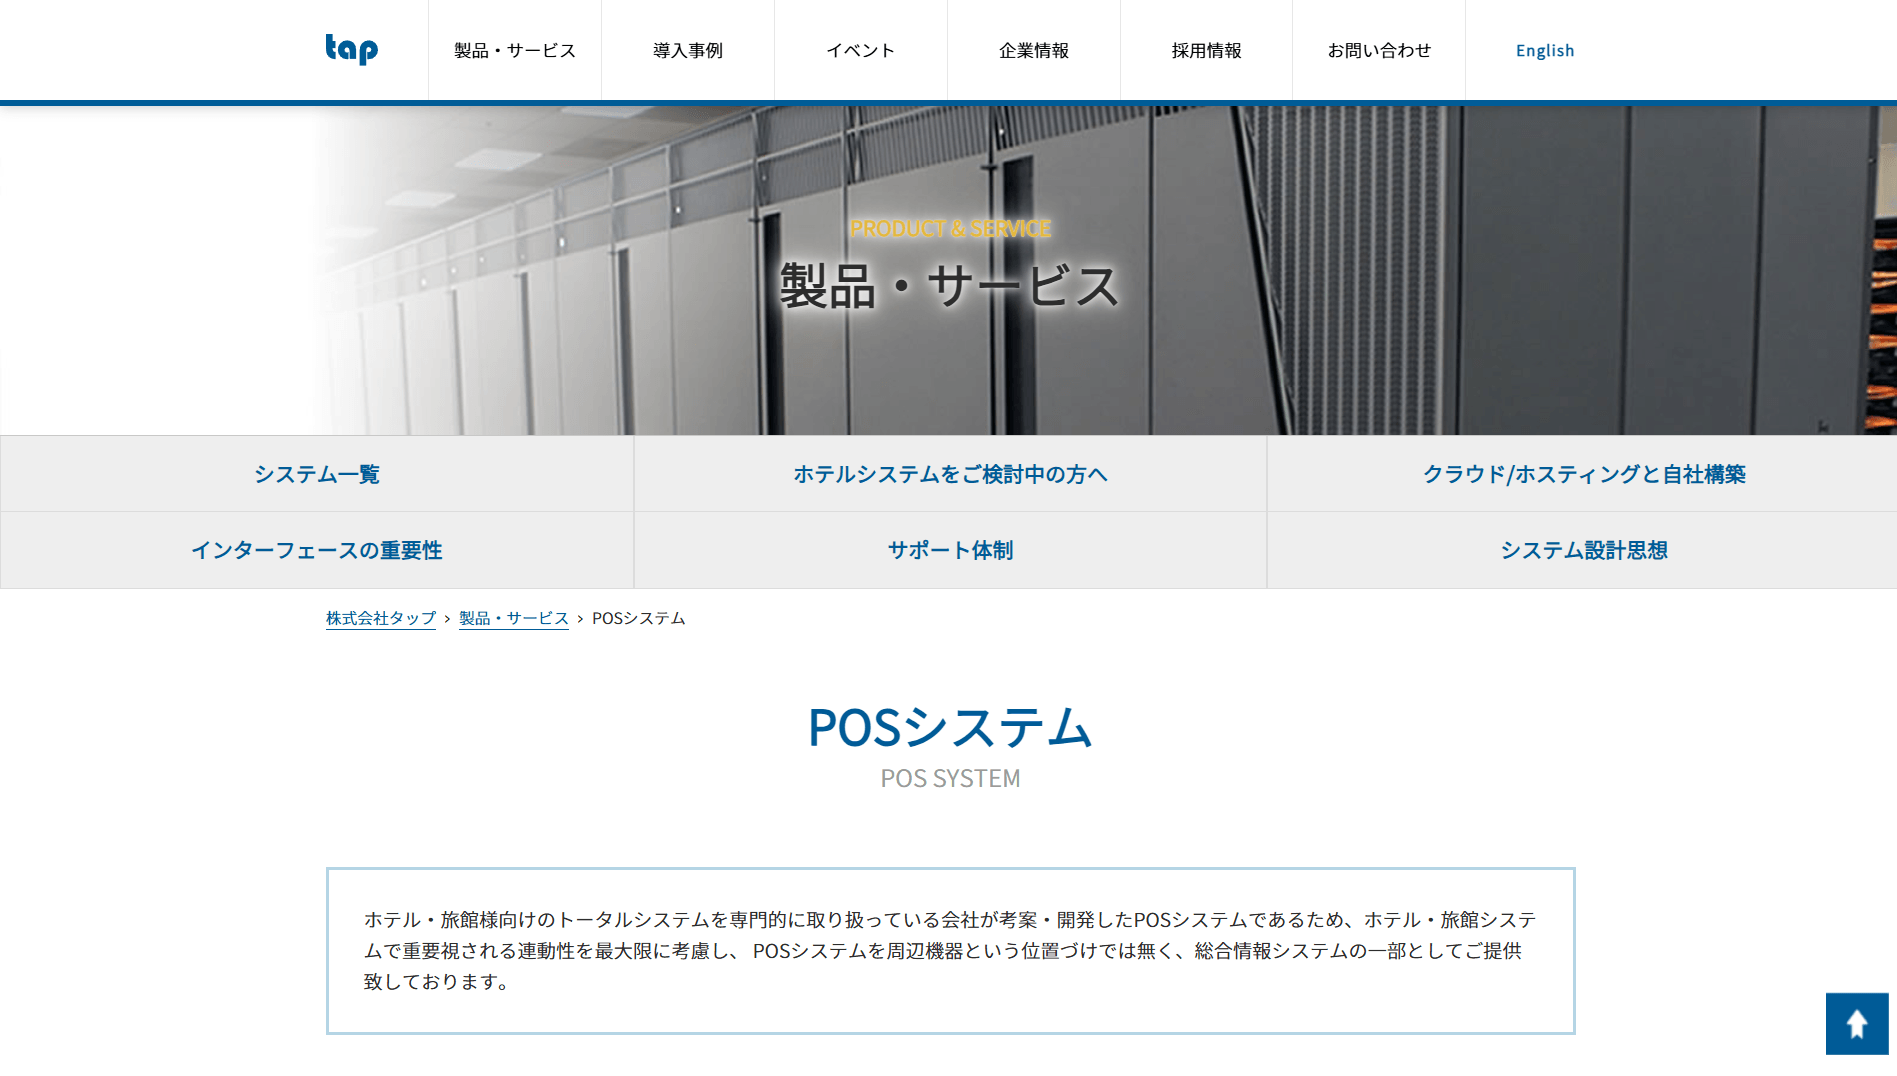Open the 企業情報 menu item
The height and width of the screenshot is (1076, 1897).
click(x=1033, y=51)
